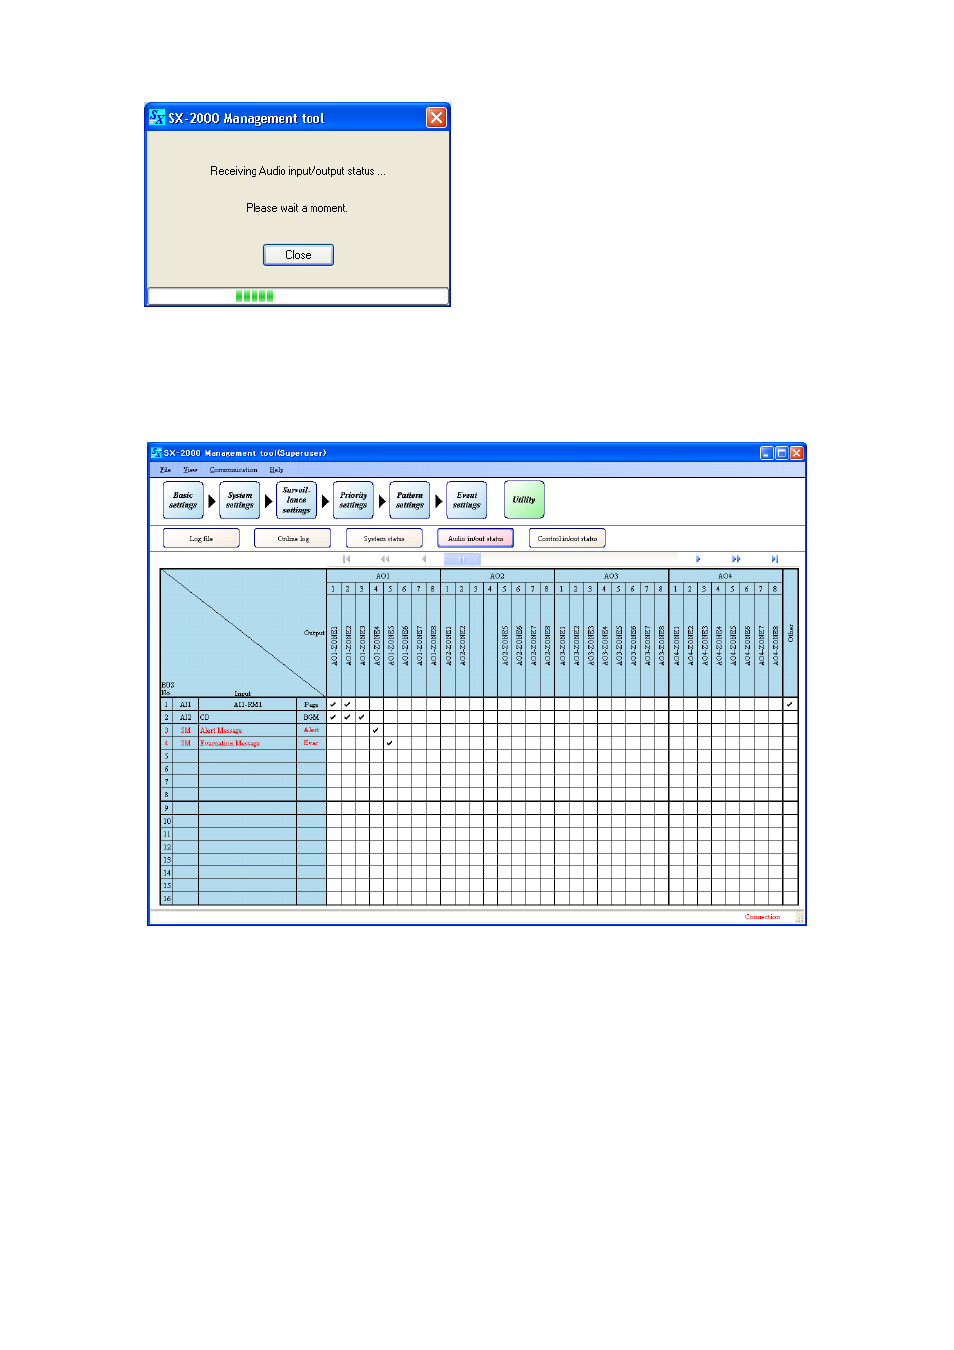Jump to last page blue arrow icon
Screen dimensions: 954x1350
tap(774, 559)
